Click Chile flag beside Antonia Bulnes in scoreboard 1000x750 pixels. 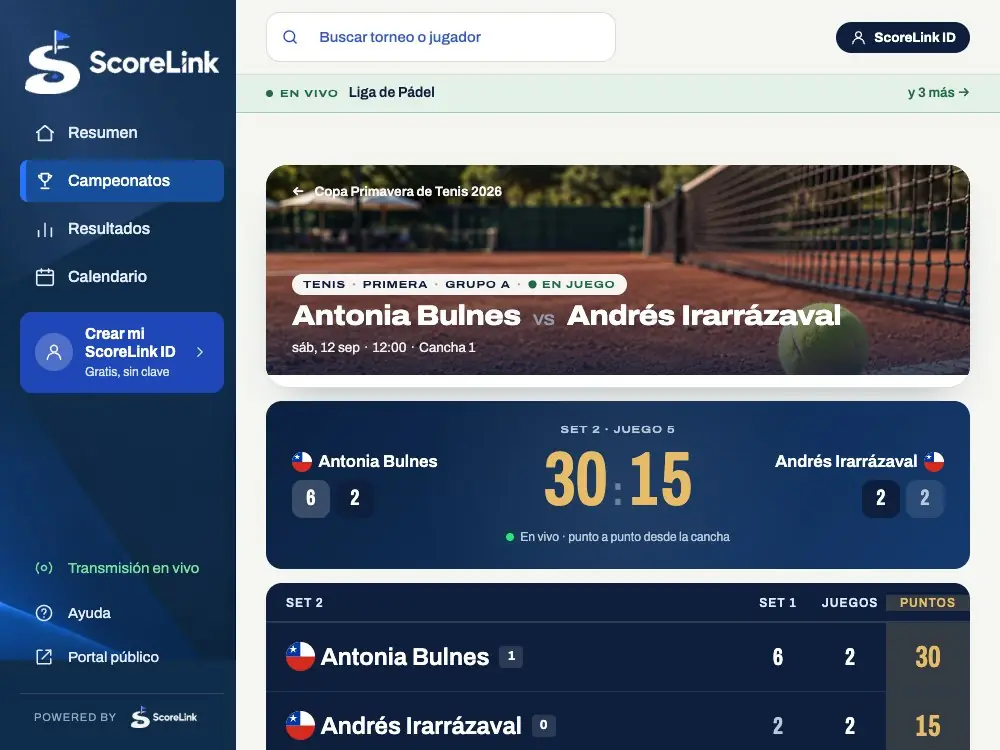click(x=302, y=461)
